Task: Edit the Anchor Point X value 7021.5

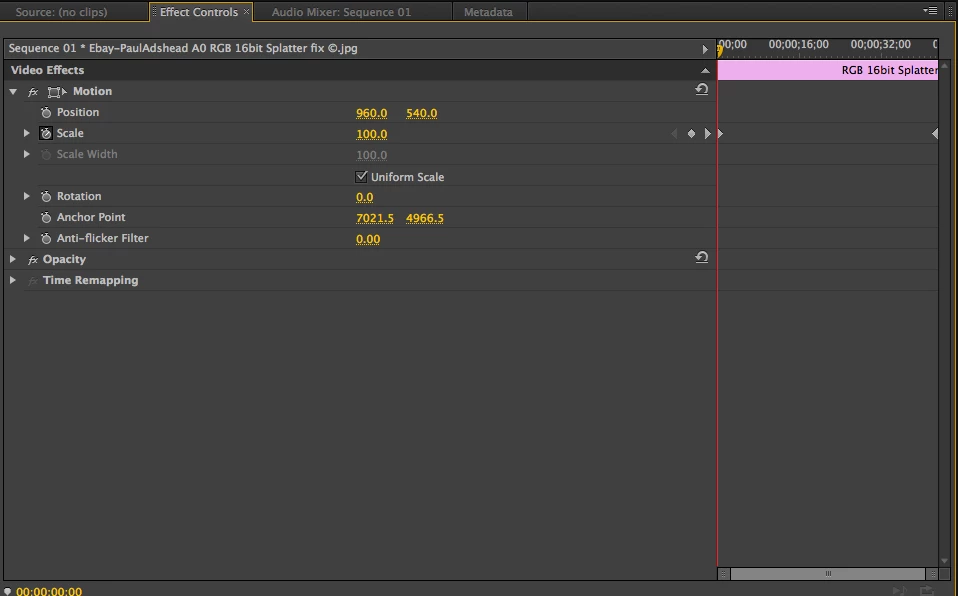Action: (375, 218)
